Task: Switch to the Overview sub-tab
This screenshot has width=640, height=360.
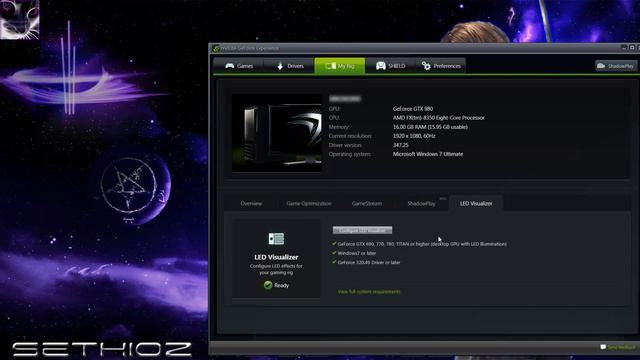Action: tap(251, 203)
